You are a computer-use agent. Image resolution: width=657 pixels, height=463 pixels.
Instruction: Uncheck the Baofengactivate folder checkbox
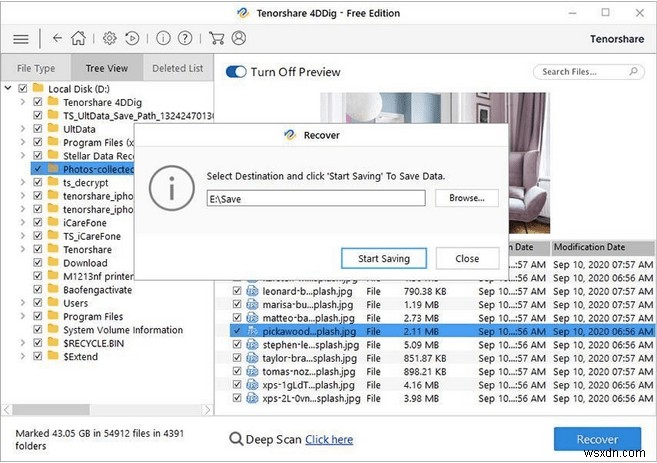pyautogui.click(x=38, y=290)
